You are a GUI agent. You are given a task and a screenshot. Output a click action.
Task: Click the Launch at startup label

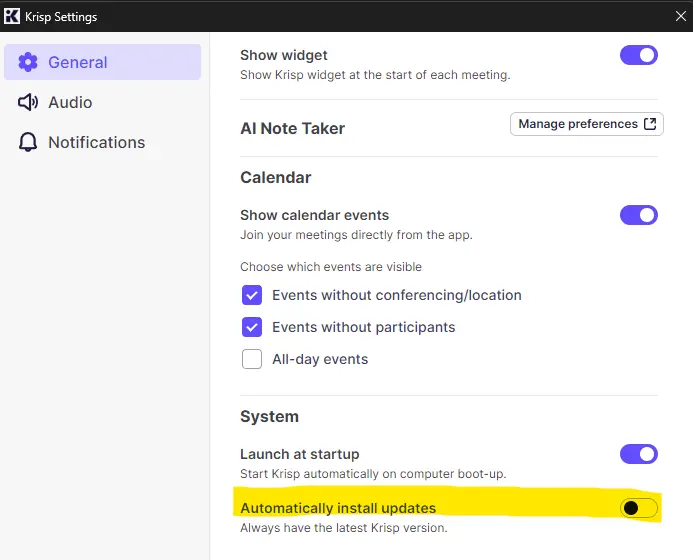pyautogui.click(x=300, y=454)
